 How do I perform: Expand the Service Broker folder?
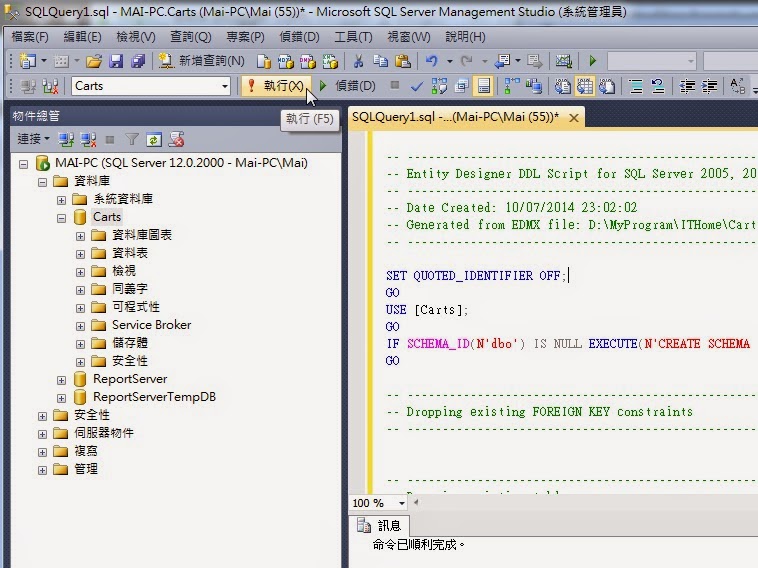pos(80,326)
